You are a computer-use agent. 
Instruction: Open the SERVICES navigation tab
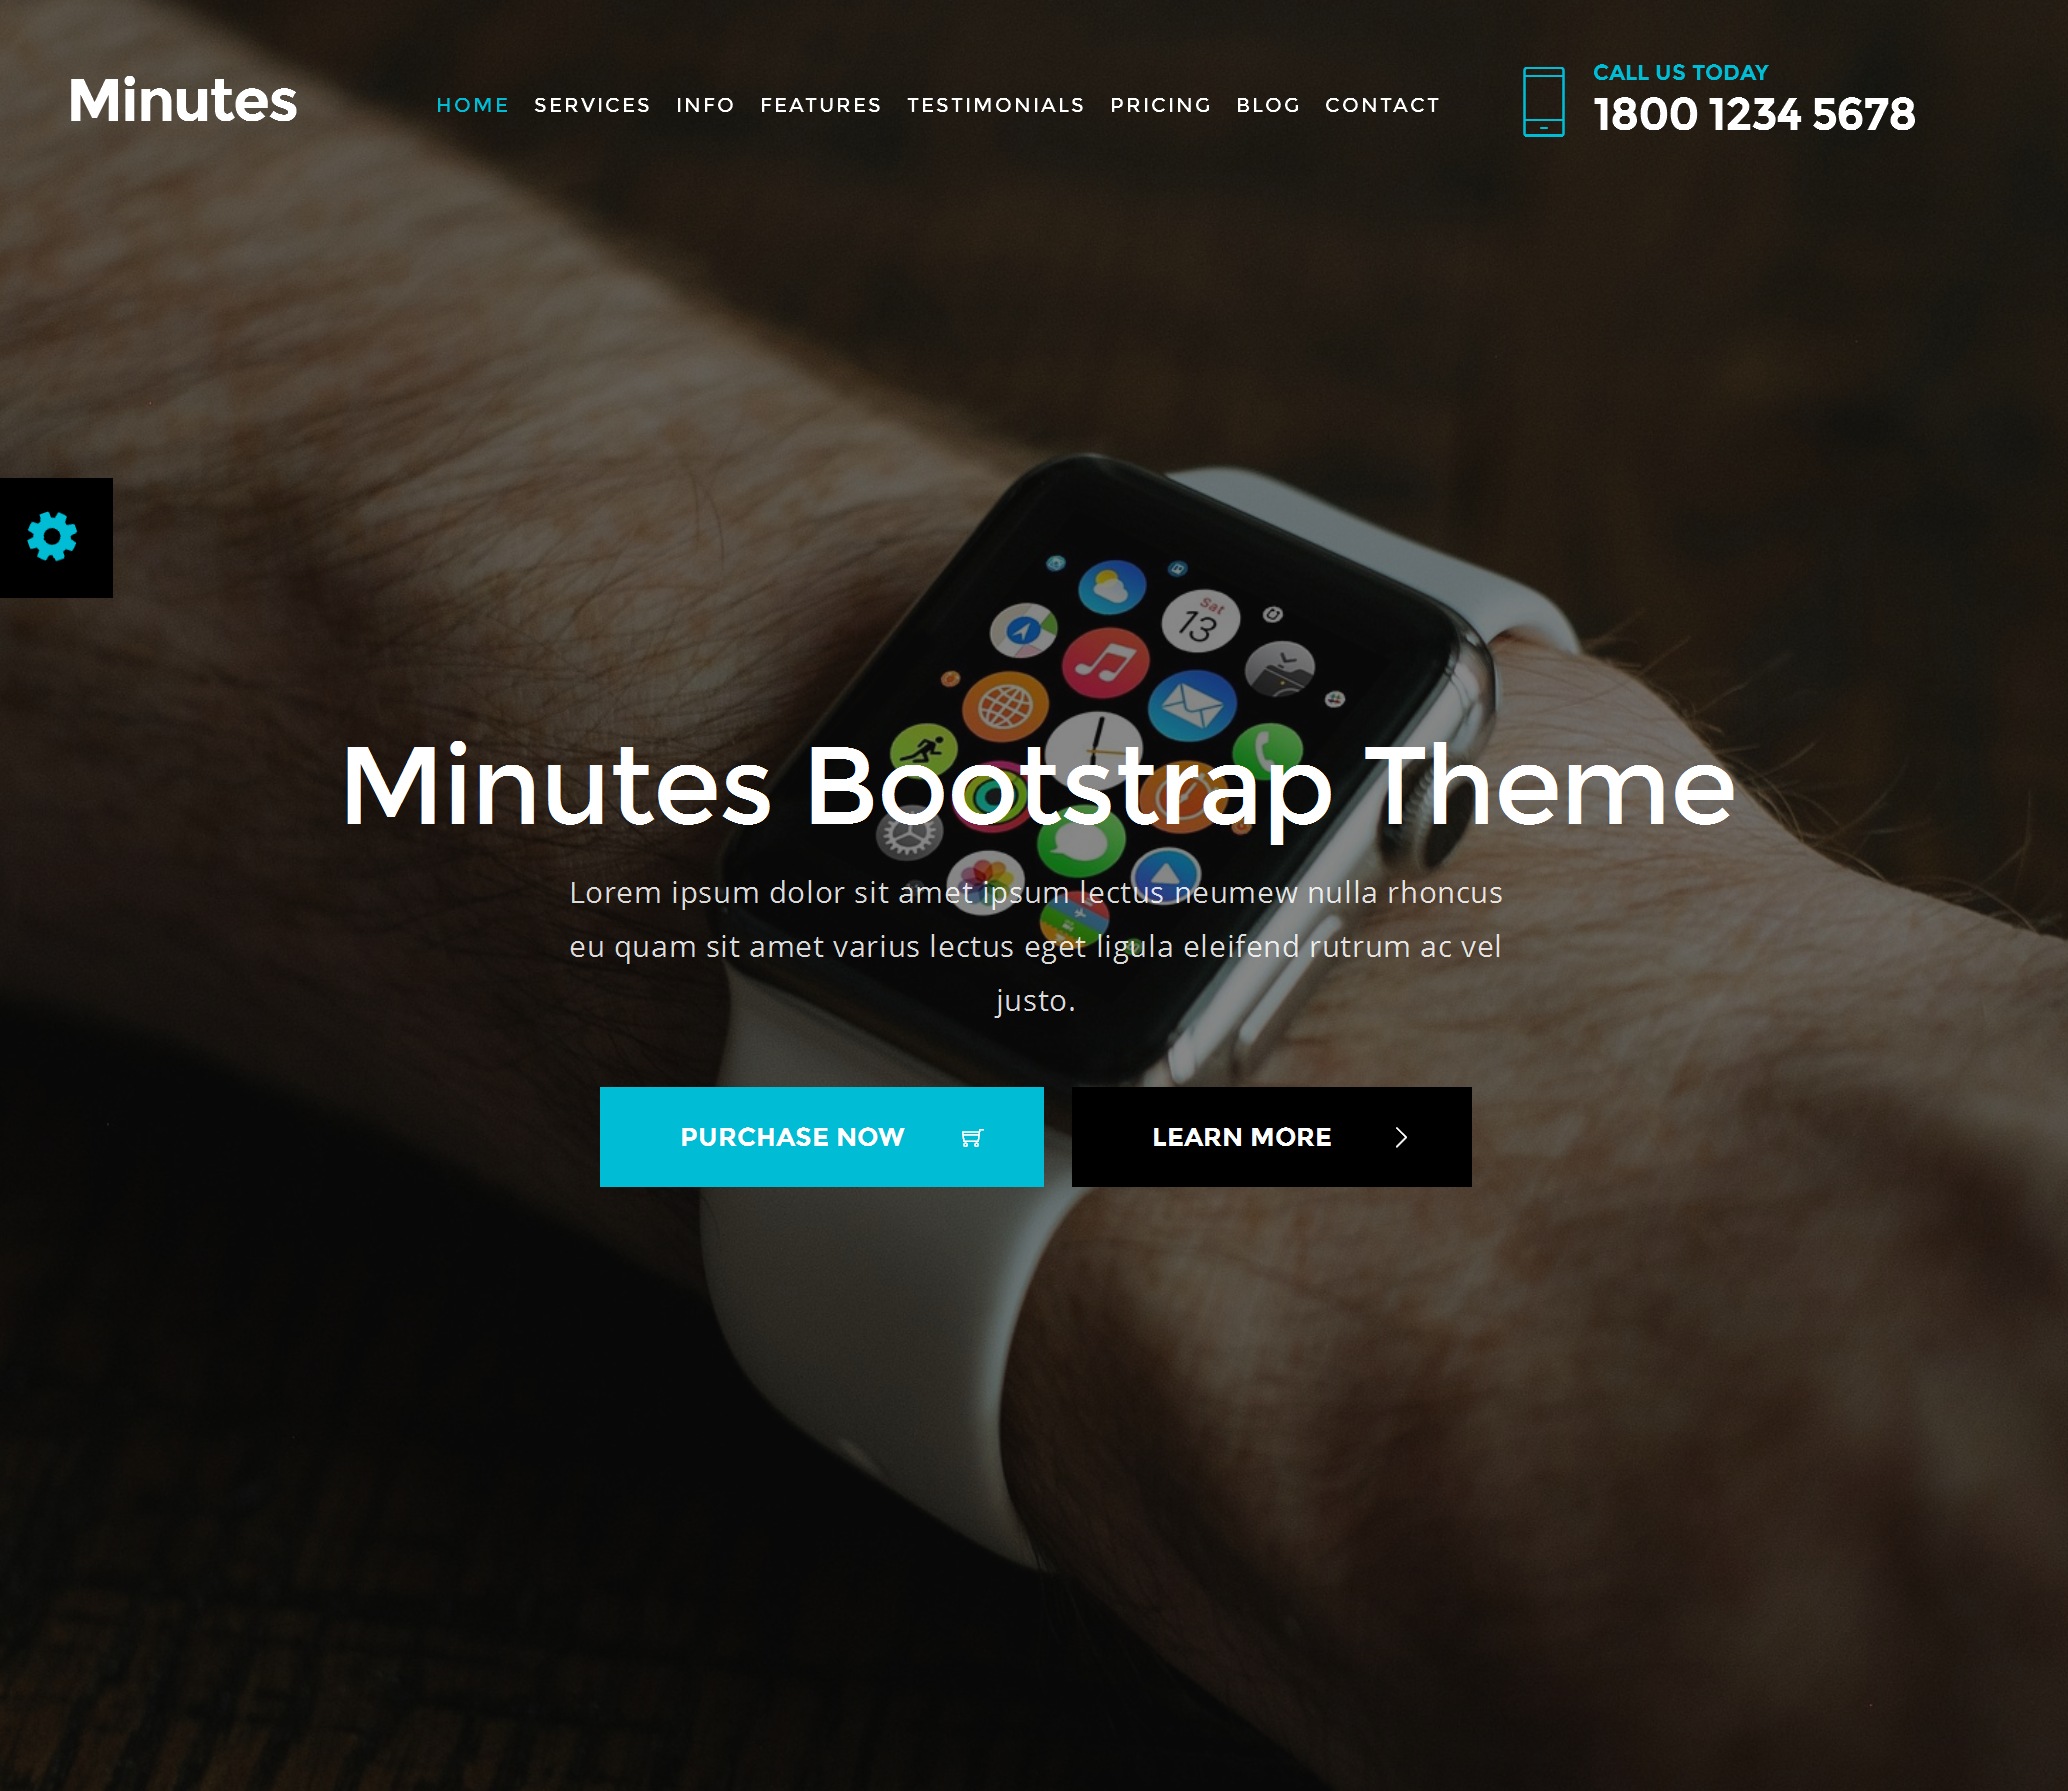[591, 104]
